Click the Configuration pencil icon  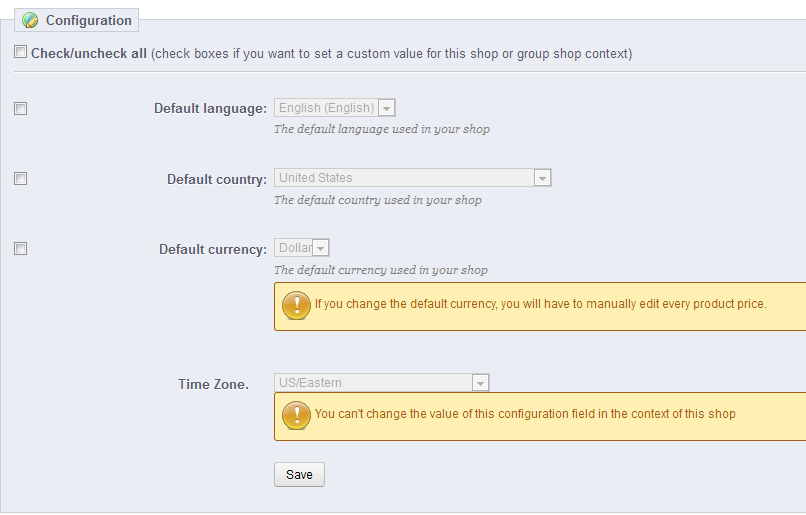point(30,20)
